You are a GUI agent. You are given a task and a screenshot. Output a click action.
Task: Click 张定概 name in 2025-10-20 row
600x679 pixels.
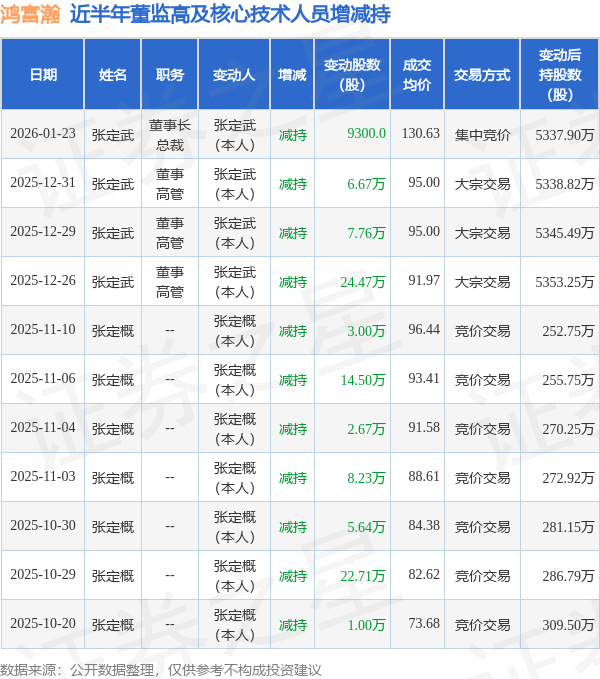113,624
